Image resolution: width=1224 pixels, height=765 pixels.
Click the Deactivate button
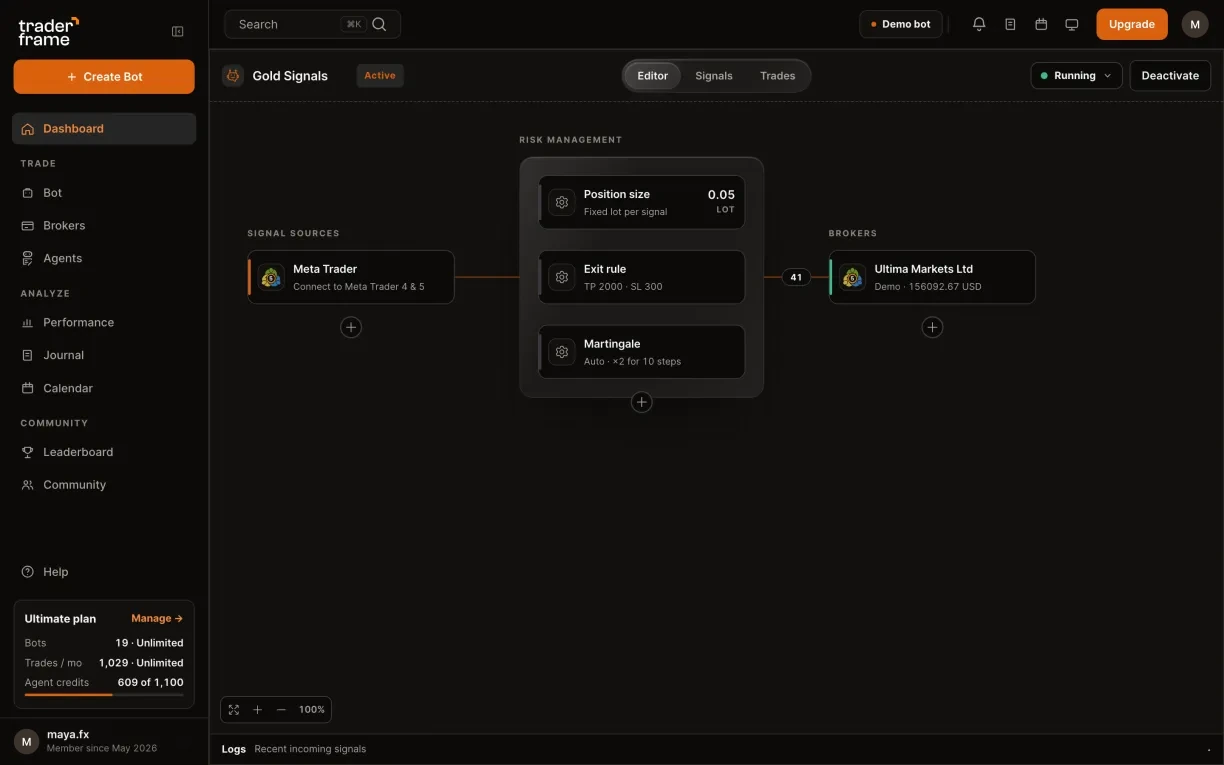(1170, 76)
